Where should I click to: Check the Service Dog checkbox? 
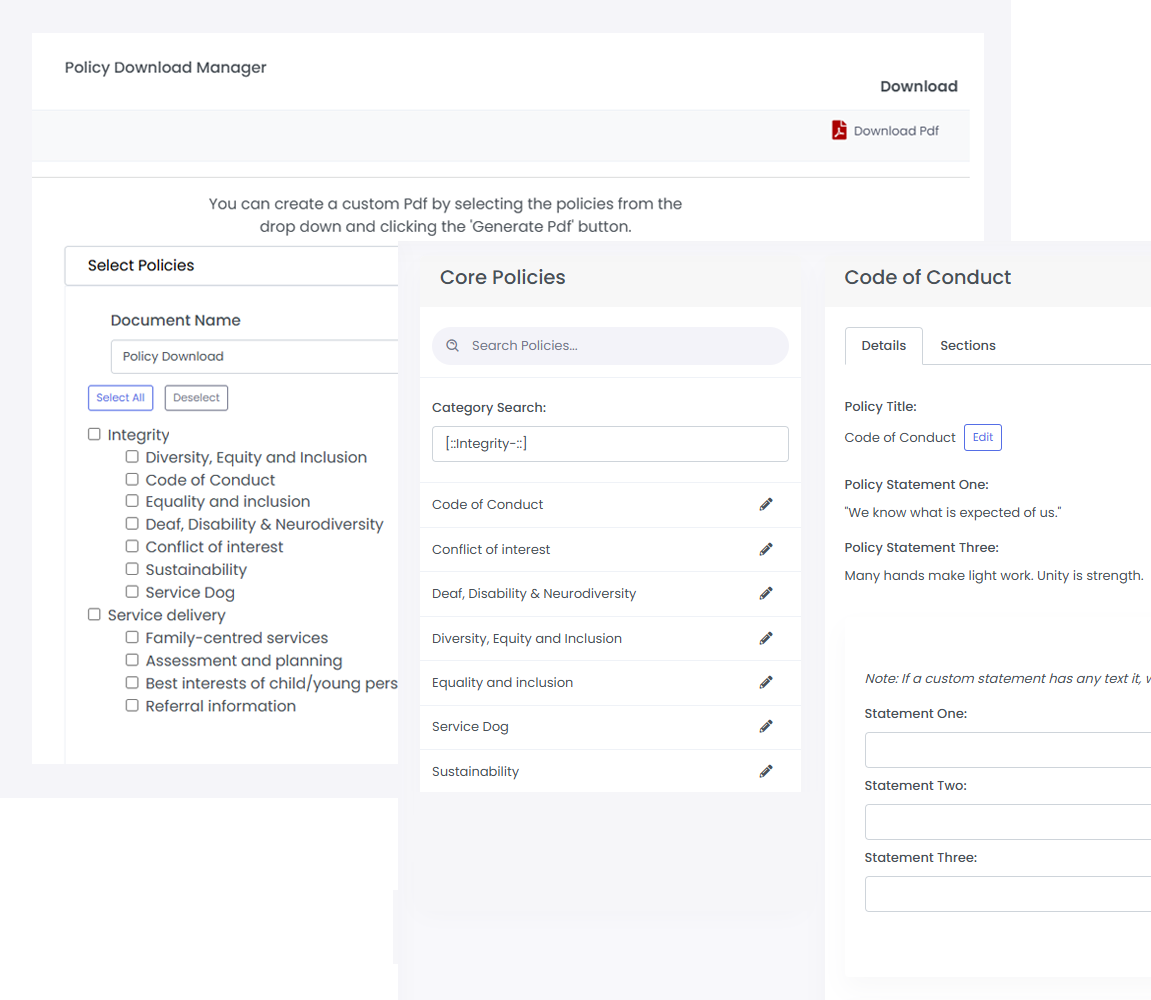(x=132, y=592)
